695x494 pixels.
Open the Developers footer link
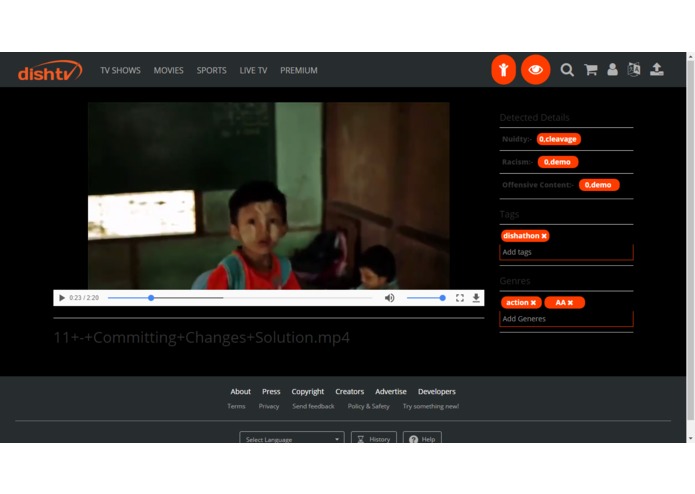[437, 392]
